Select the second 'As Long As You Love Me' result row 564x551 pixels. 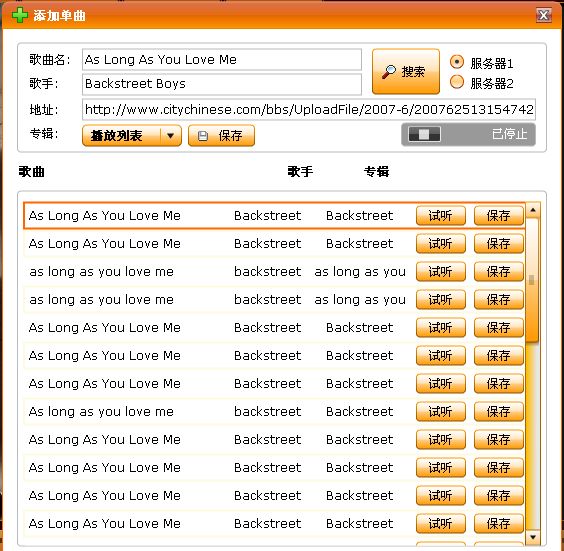click(274, 244)
